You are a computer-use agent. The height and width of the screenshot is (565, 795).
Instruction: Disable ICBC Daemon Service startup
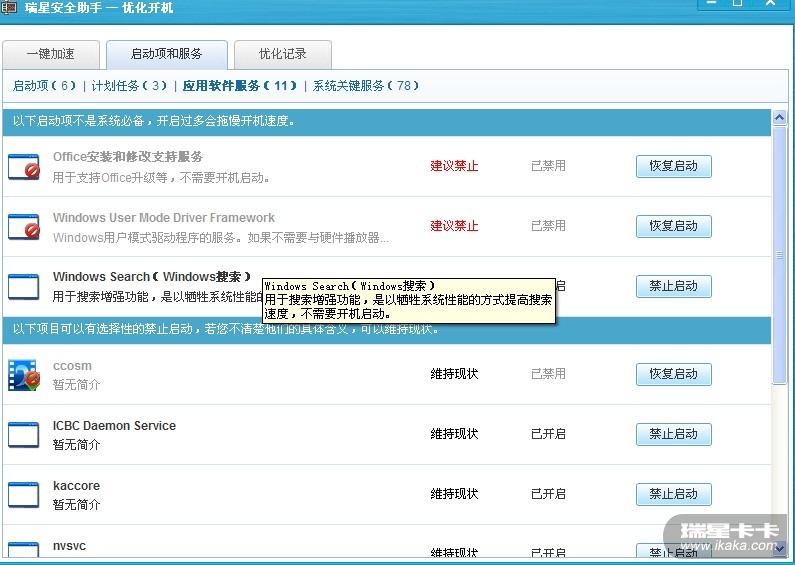pos(673,434)
